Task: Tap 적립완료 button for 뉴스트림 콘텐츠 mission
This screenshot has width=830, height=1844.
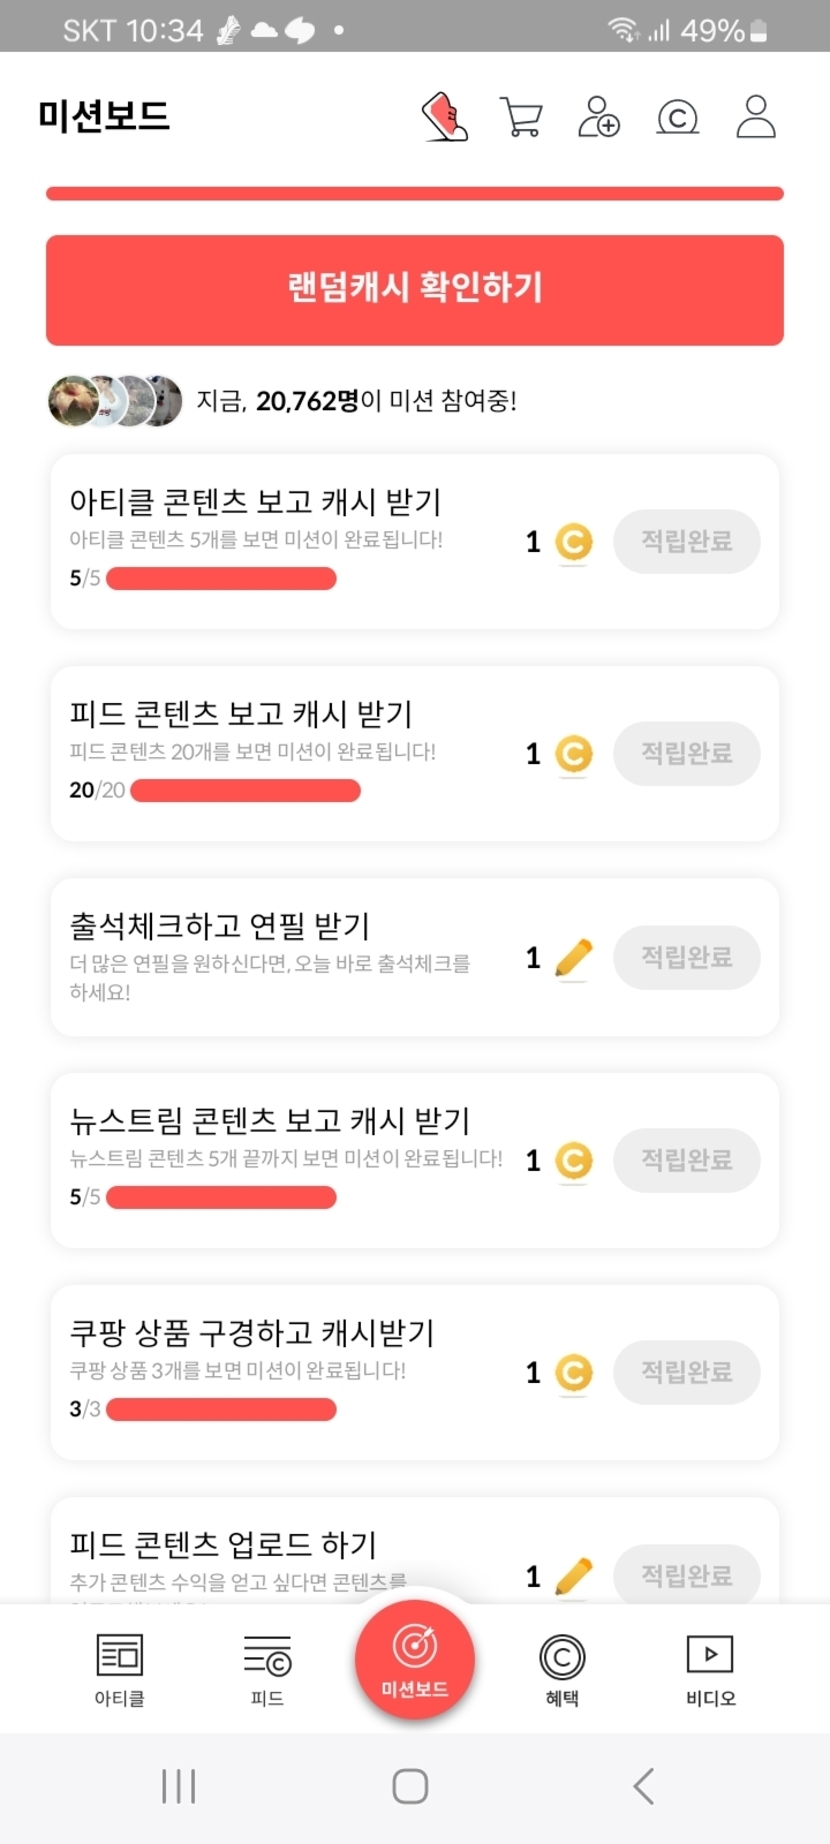Action: [x=687, y=1160]
